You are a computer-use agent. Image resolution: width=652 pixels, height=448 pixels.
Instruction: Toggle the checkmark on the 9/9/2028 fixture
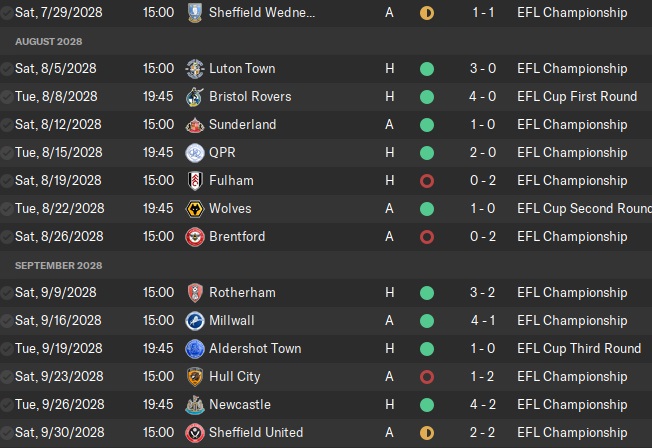(x=7, y=293)
